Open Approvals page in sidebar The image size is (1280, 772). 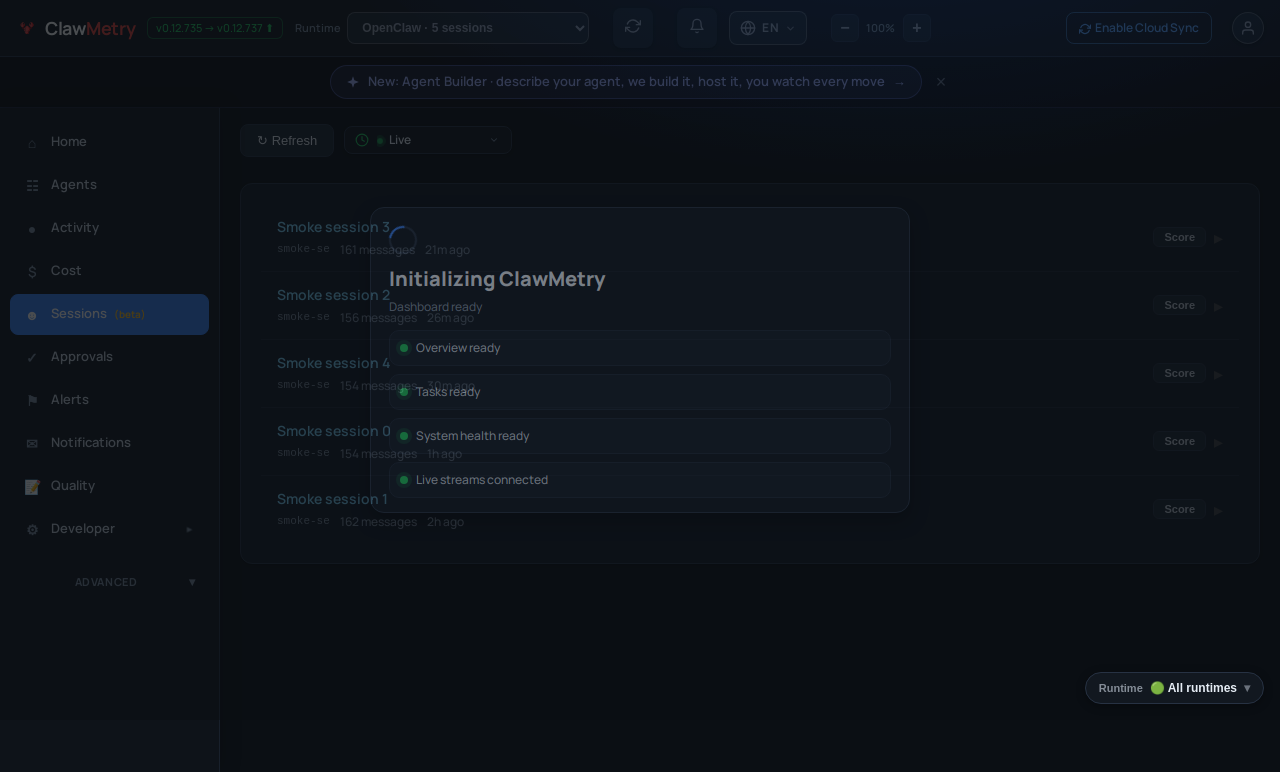[110, 357]
